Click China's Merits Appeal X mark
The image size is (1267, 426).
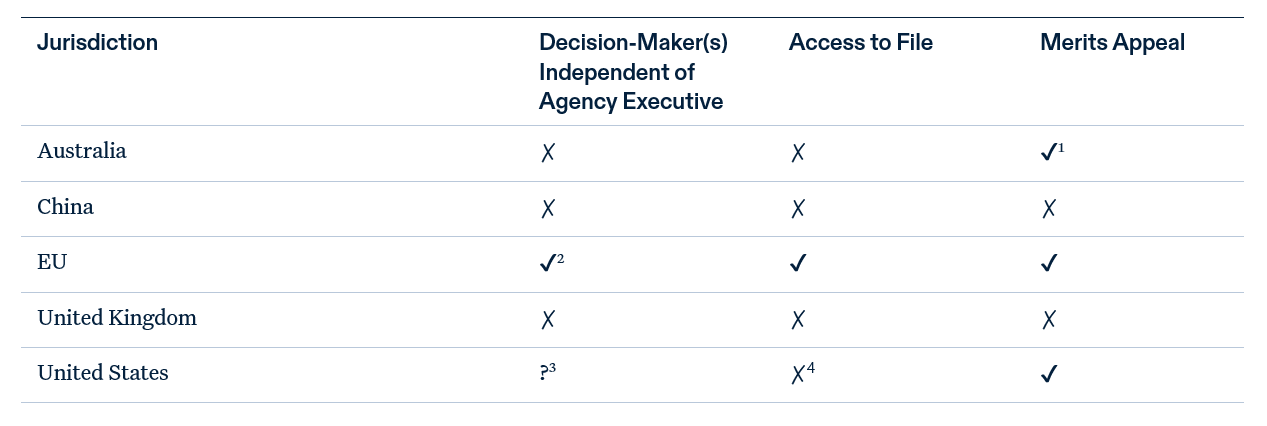1049,209
